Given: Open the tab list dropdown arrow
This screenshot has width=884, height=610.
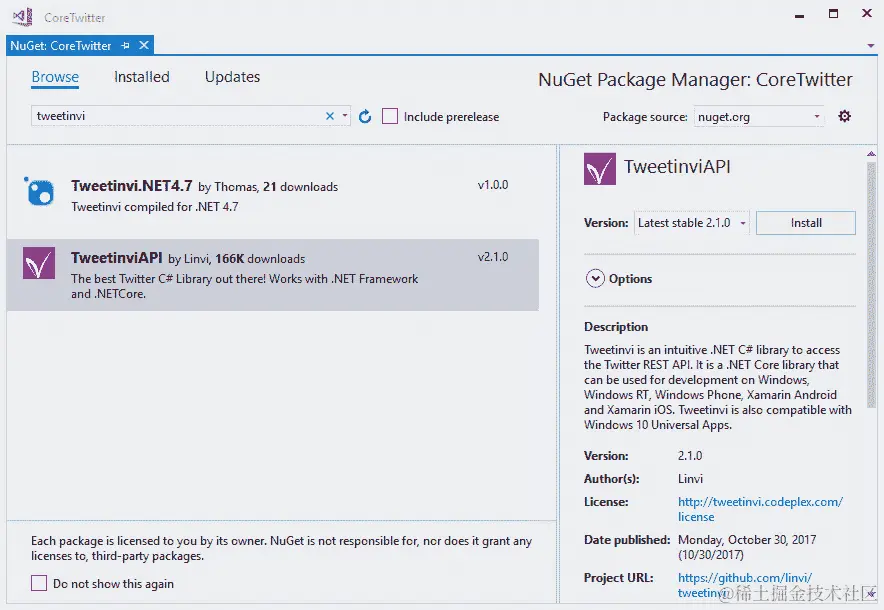Looking at the screenshot, I should click(870, 46).
